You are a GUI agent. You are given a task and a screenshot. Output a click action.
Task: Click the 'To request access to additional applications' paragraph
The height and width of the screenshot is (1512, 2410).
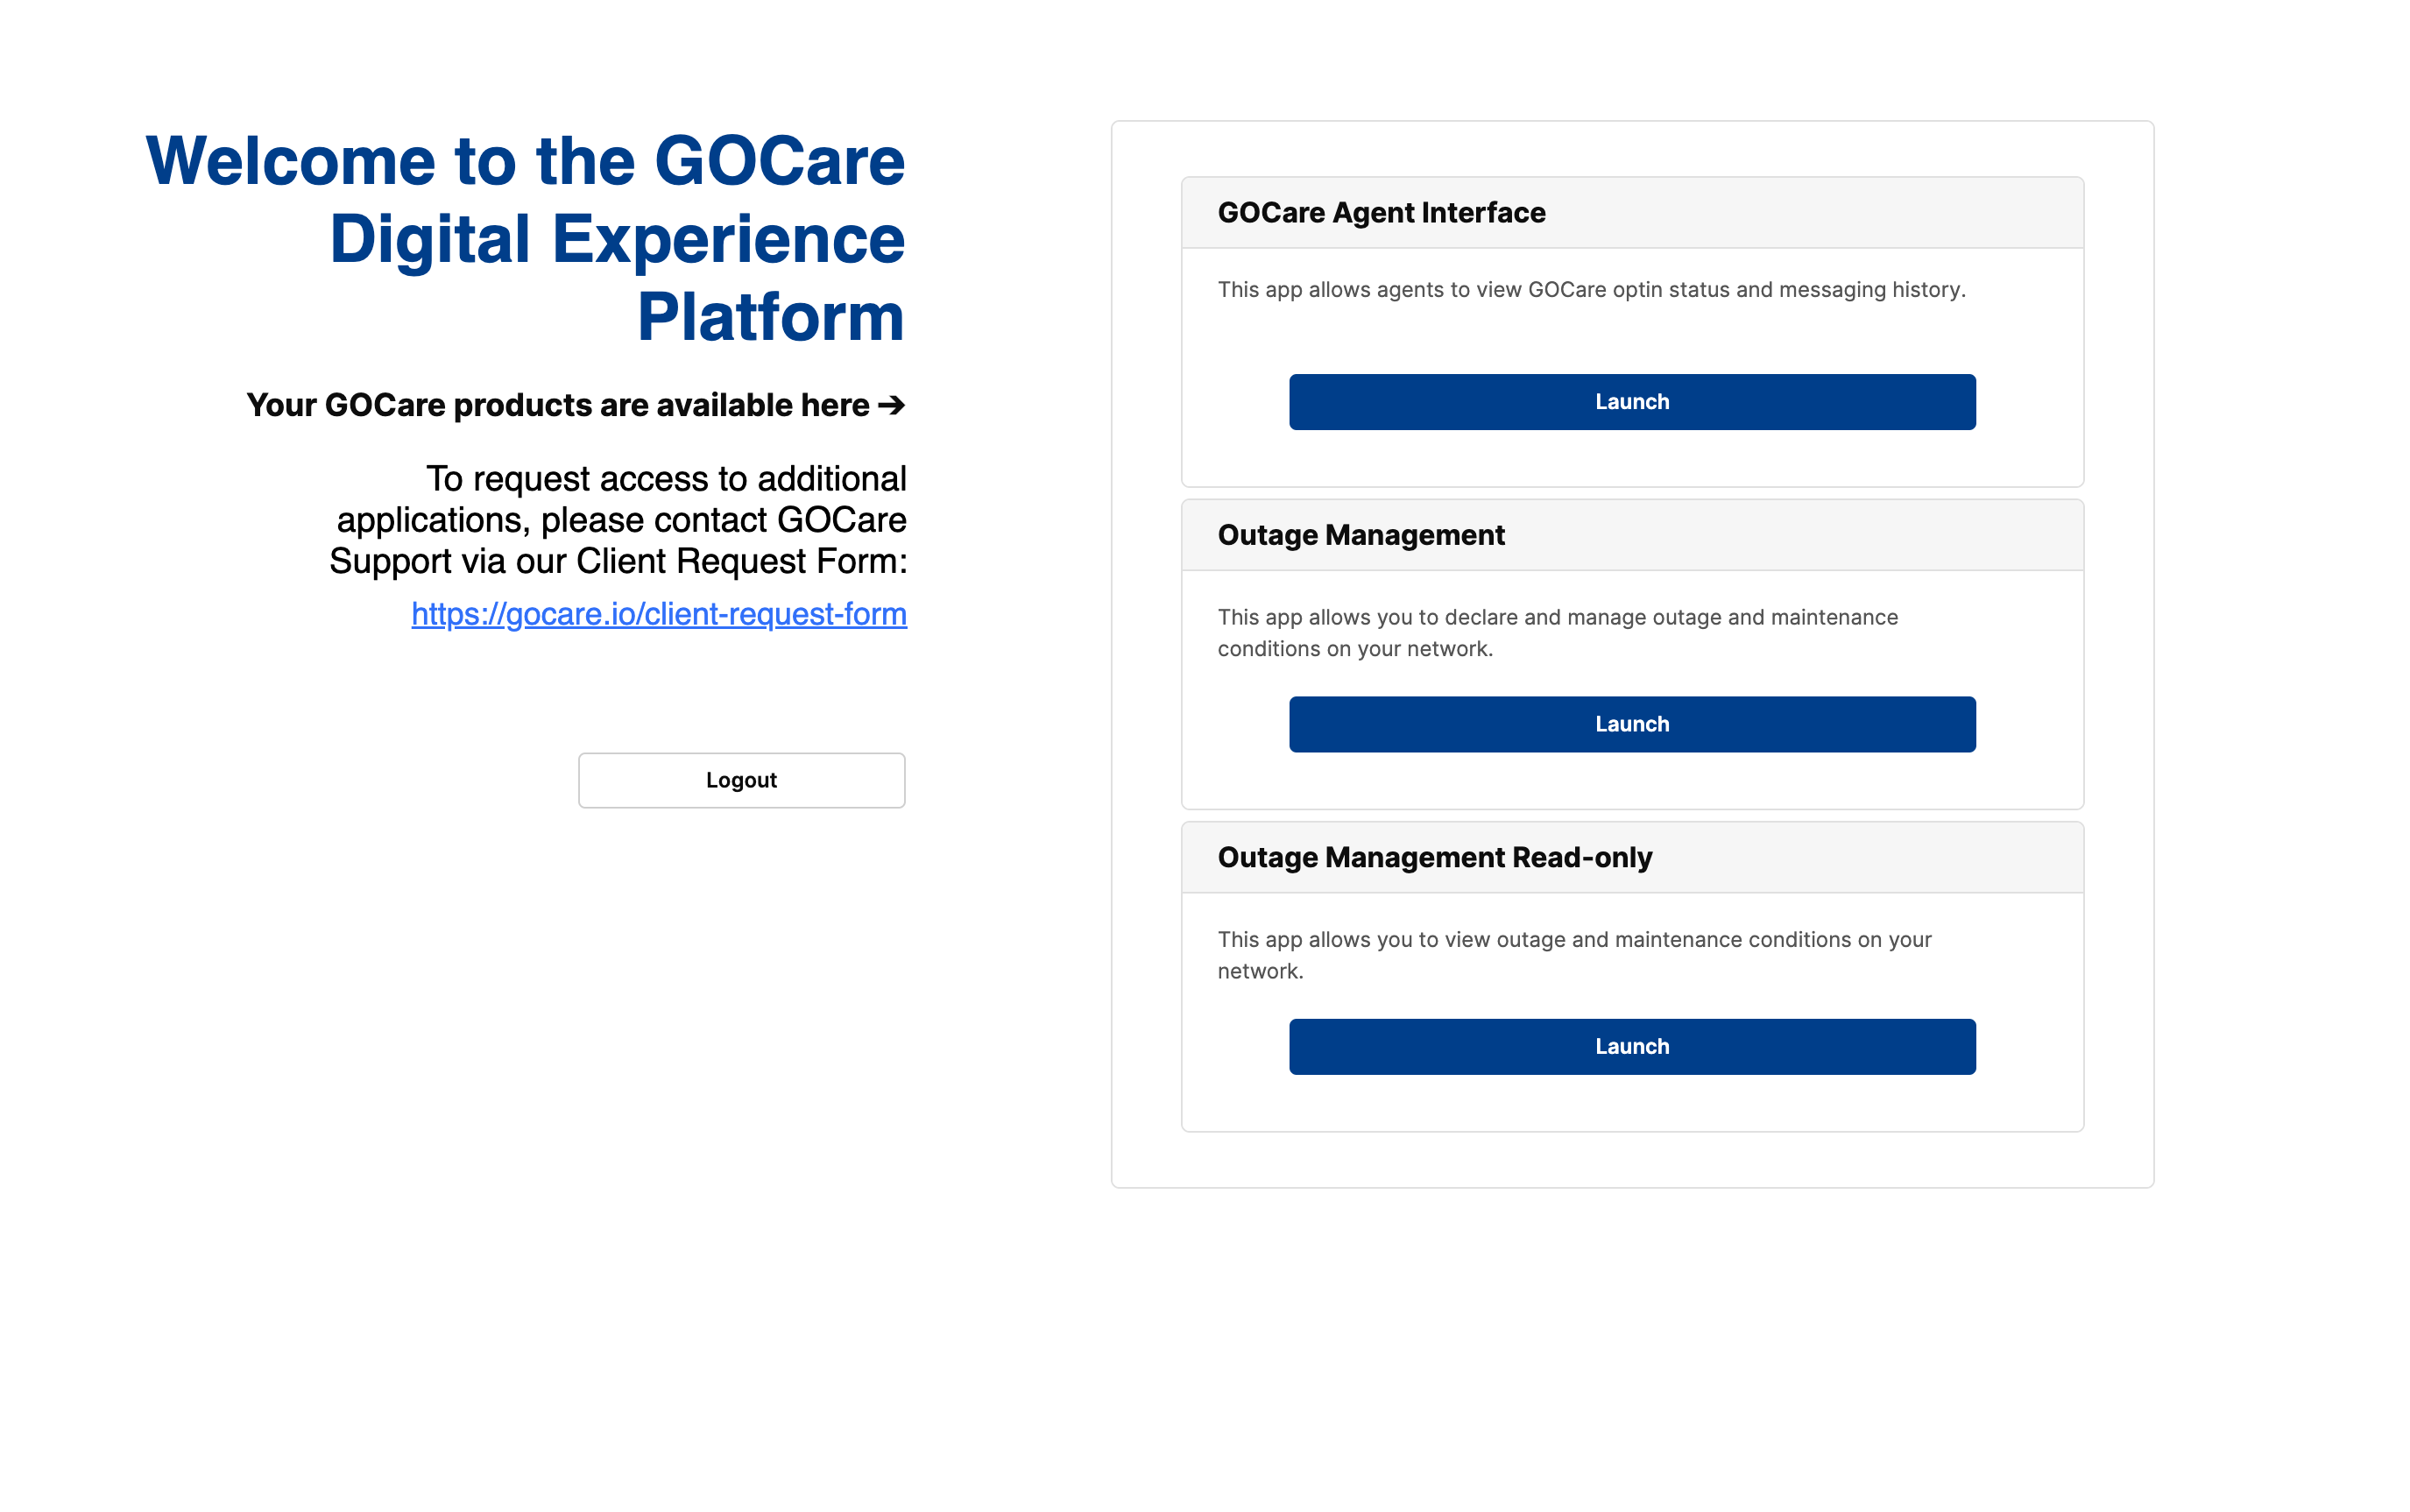(x=618, y=520)
